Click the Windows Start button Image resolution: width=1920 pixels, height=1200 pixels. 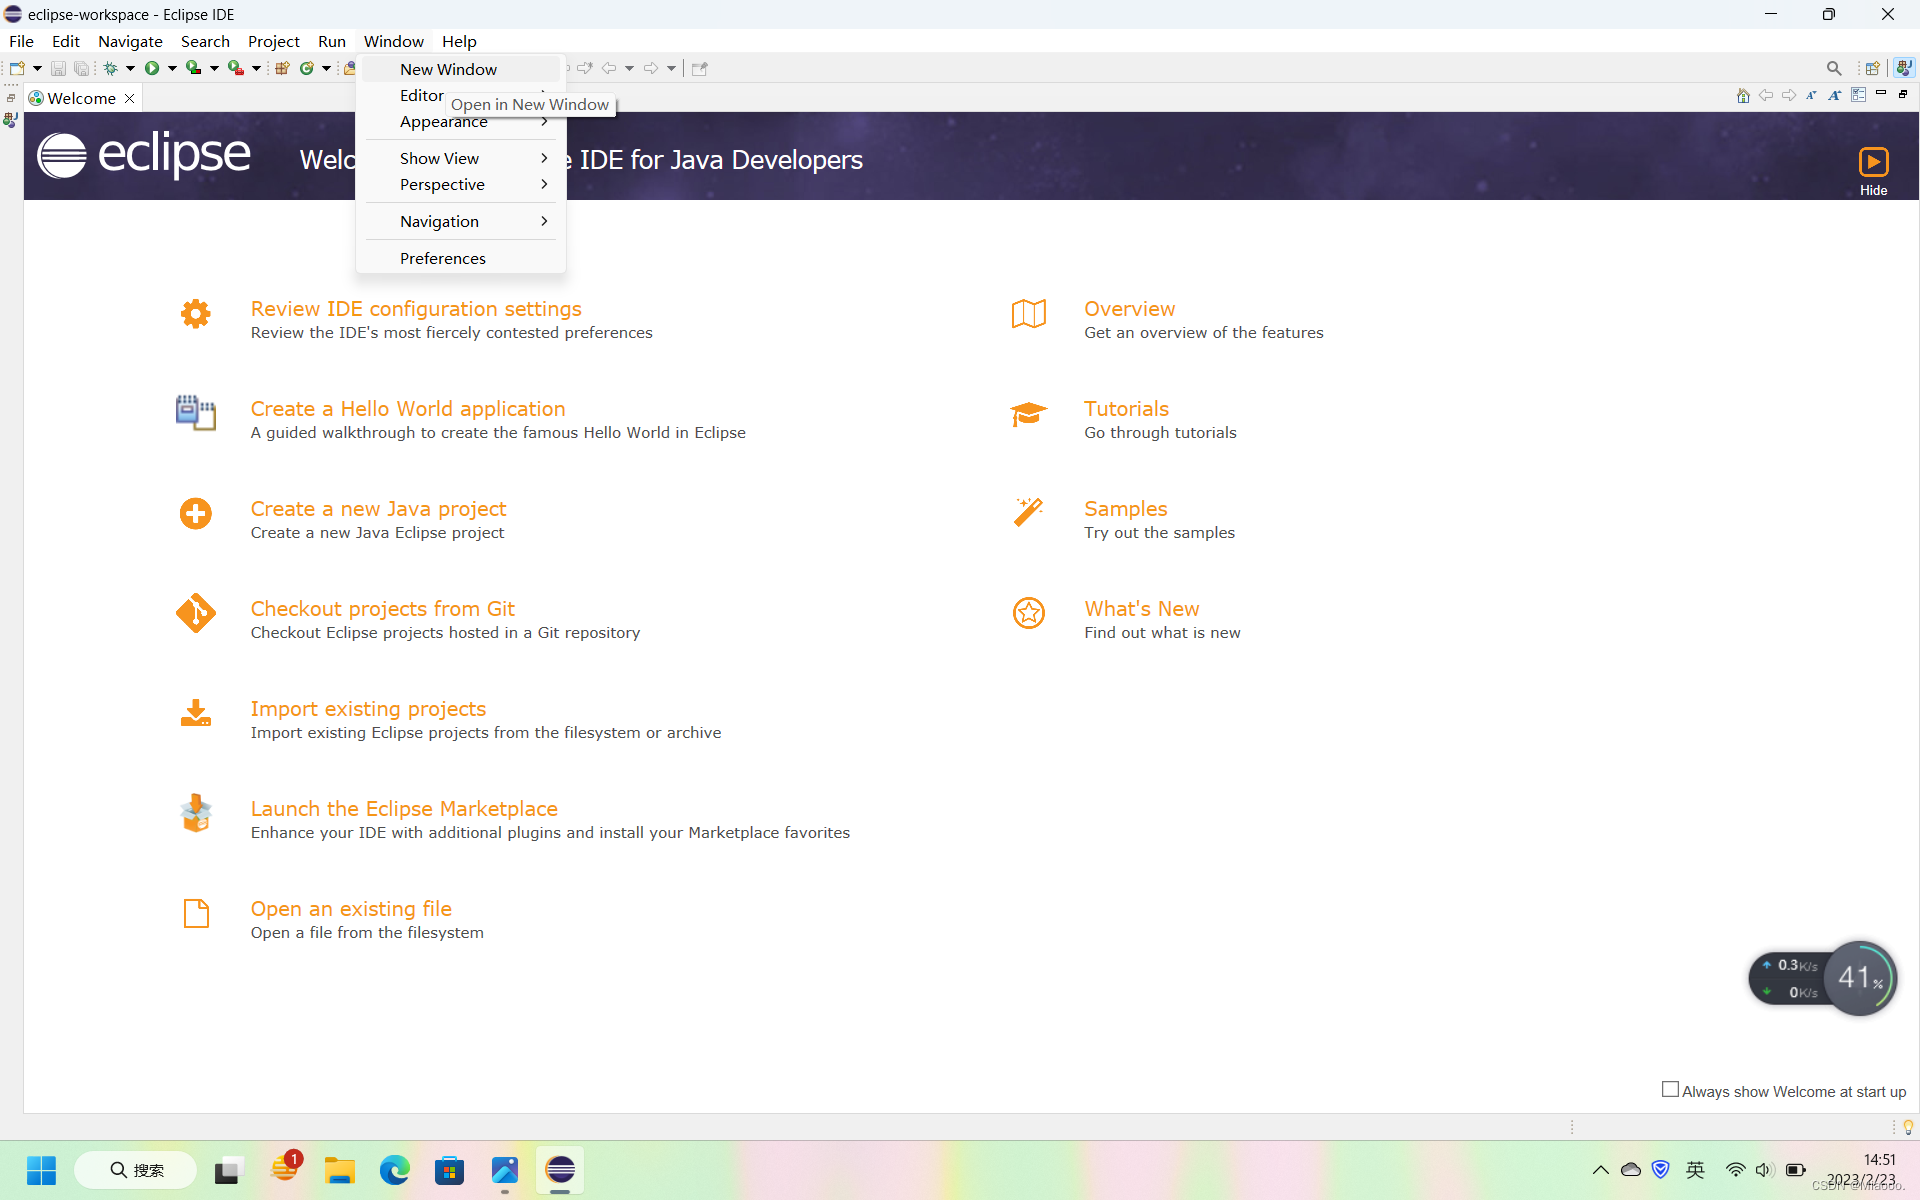(41, 1170)
